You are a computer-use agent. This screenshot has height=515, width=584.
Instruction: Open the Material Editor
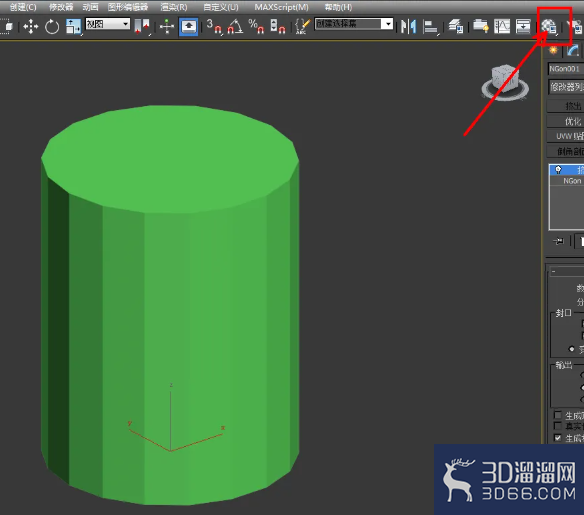point(549,27)
